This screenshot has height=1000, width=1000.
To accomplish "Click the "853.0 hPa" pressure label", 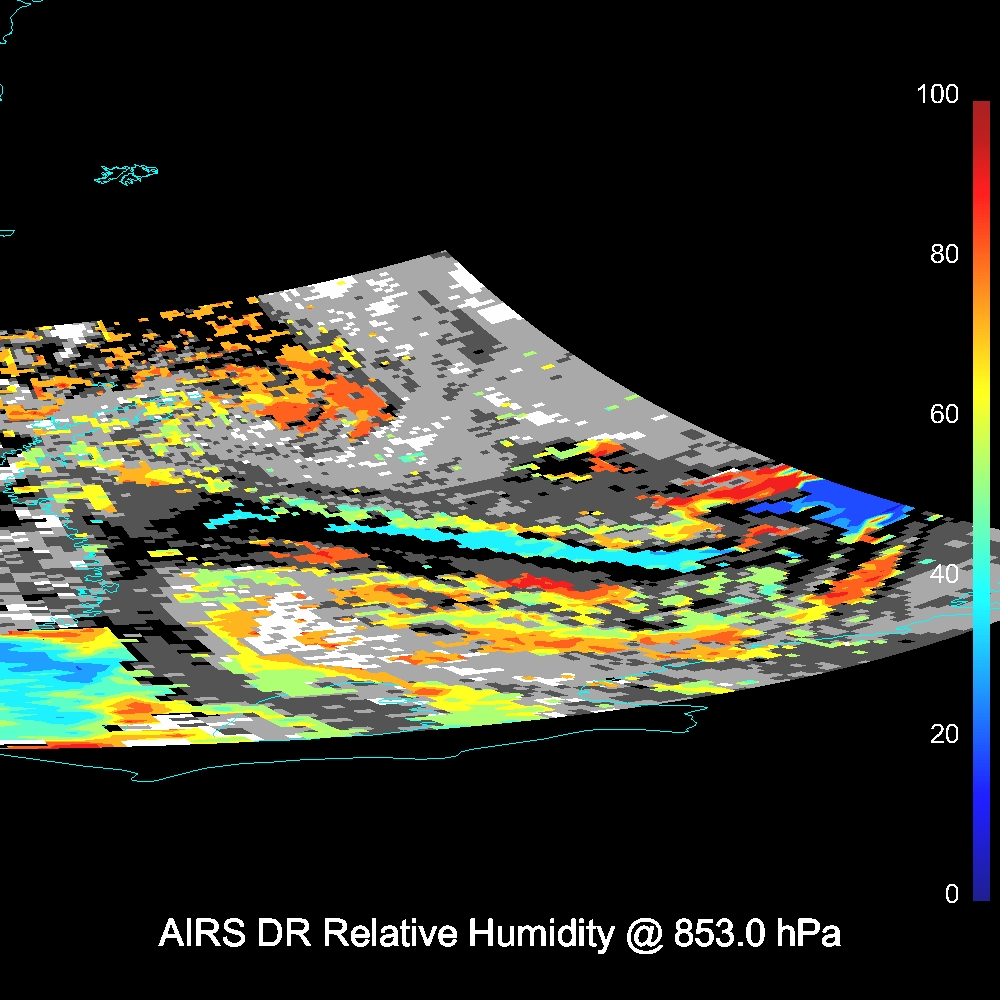I will pos(756,934).
